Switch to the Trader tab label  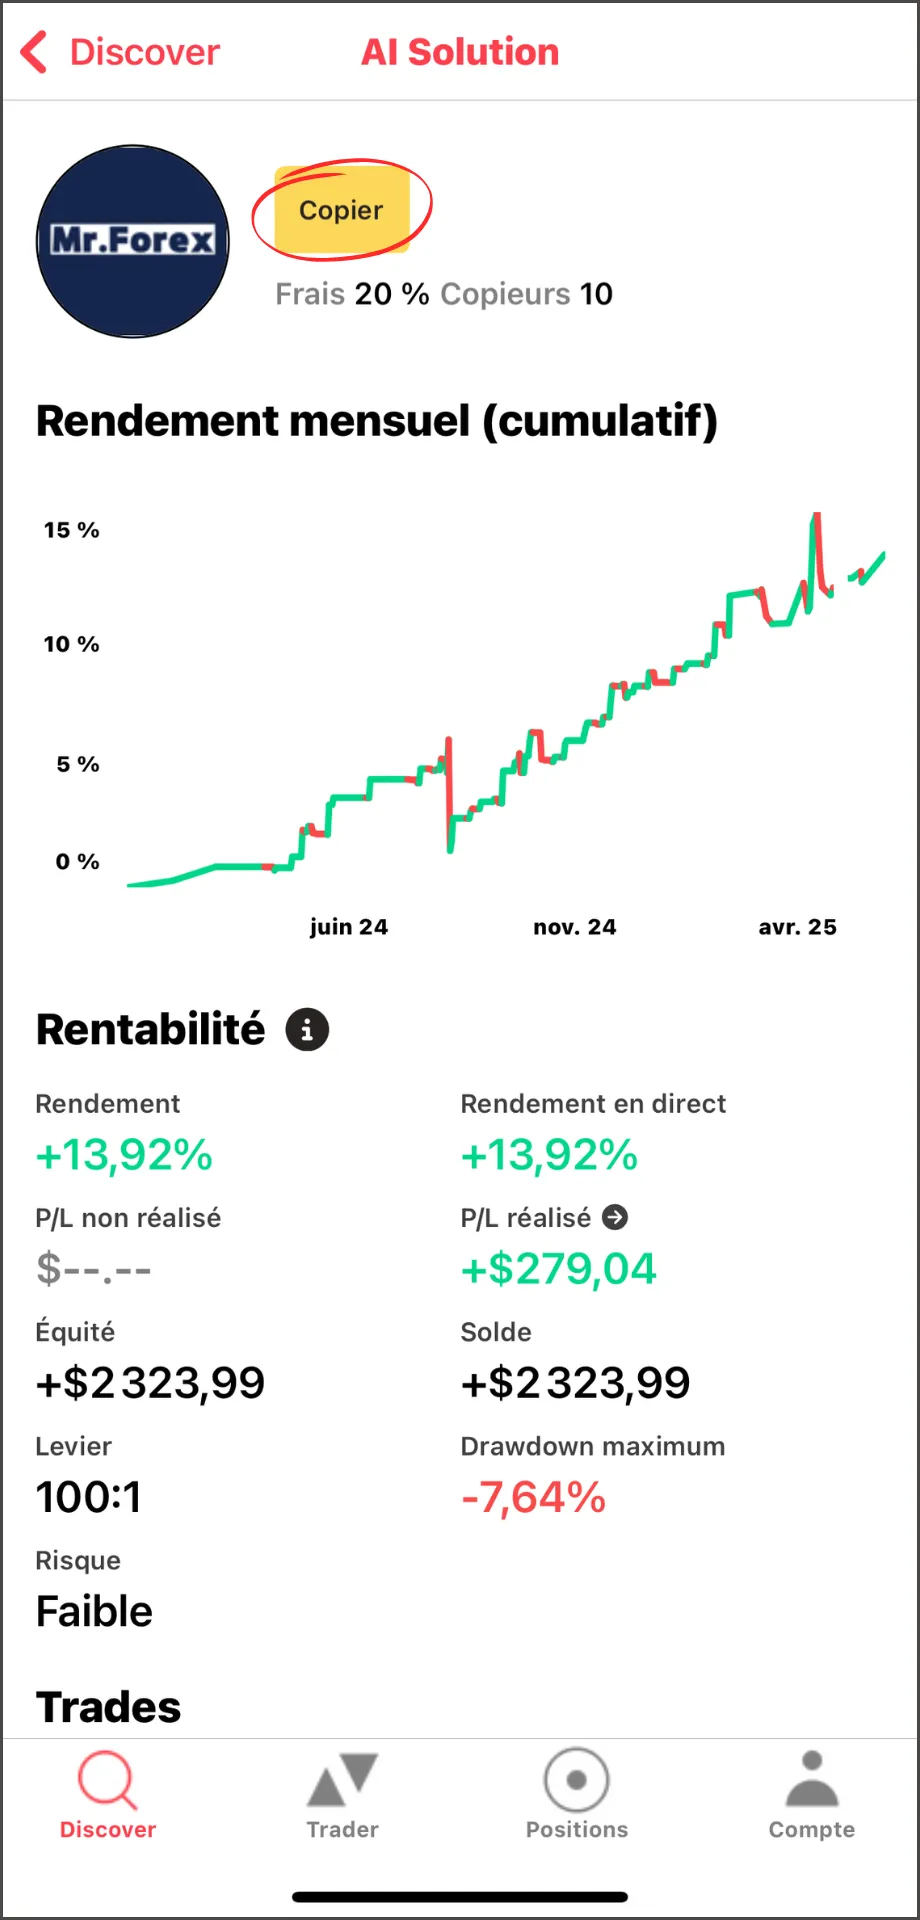click(x=342, y=1830)
